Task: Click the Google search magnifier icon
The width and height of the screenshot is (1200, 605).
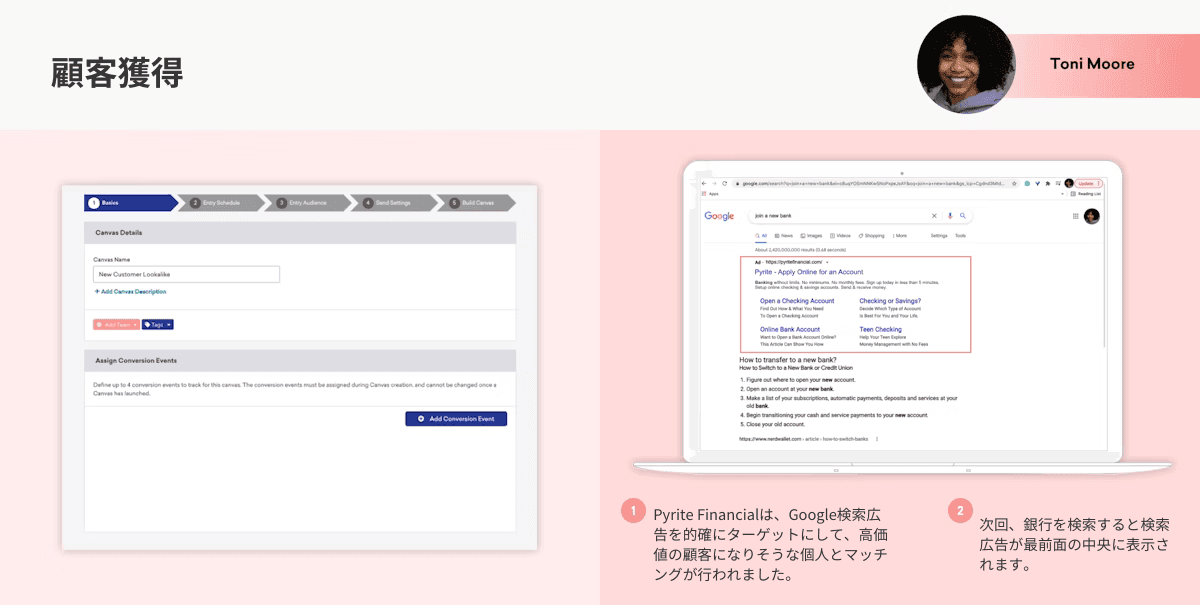Action: click(963, 215)
